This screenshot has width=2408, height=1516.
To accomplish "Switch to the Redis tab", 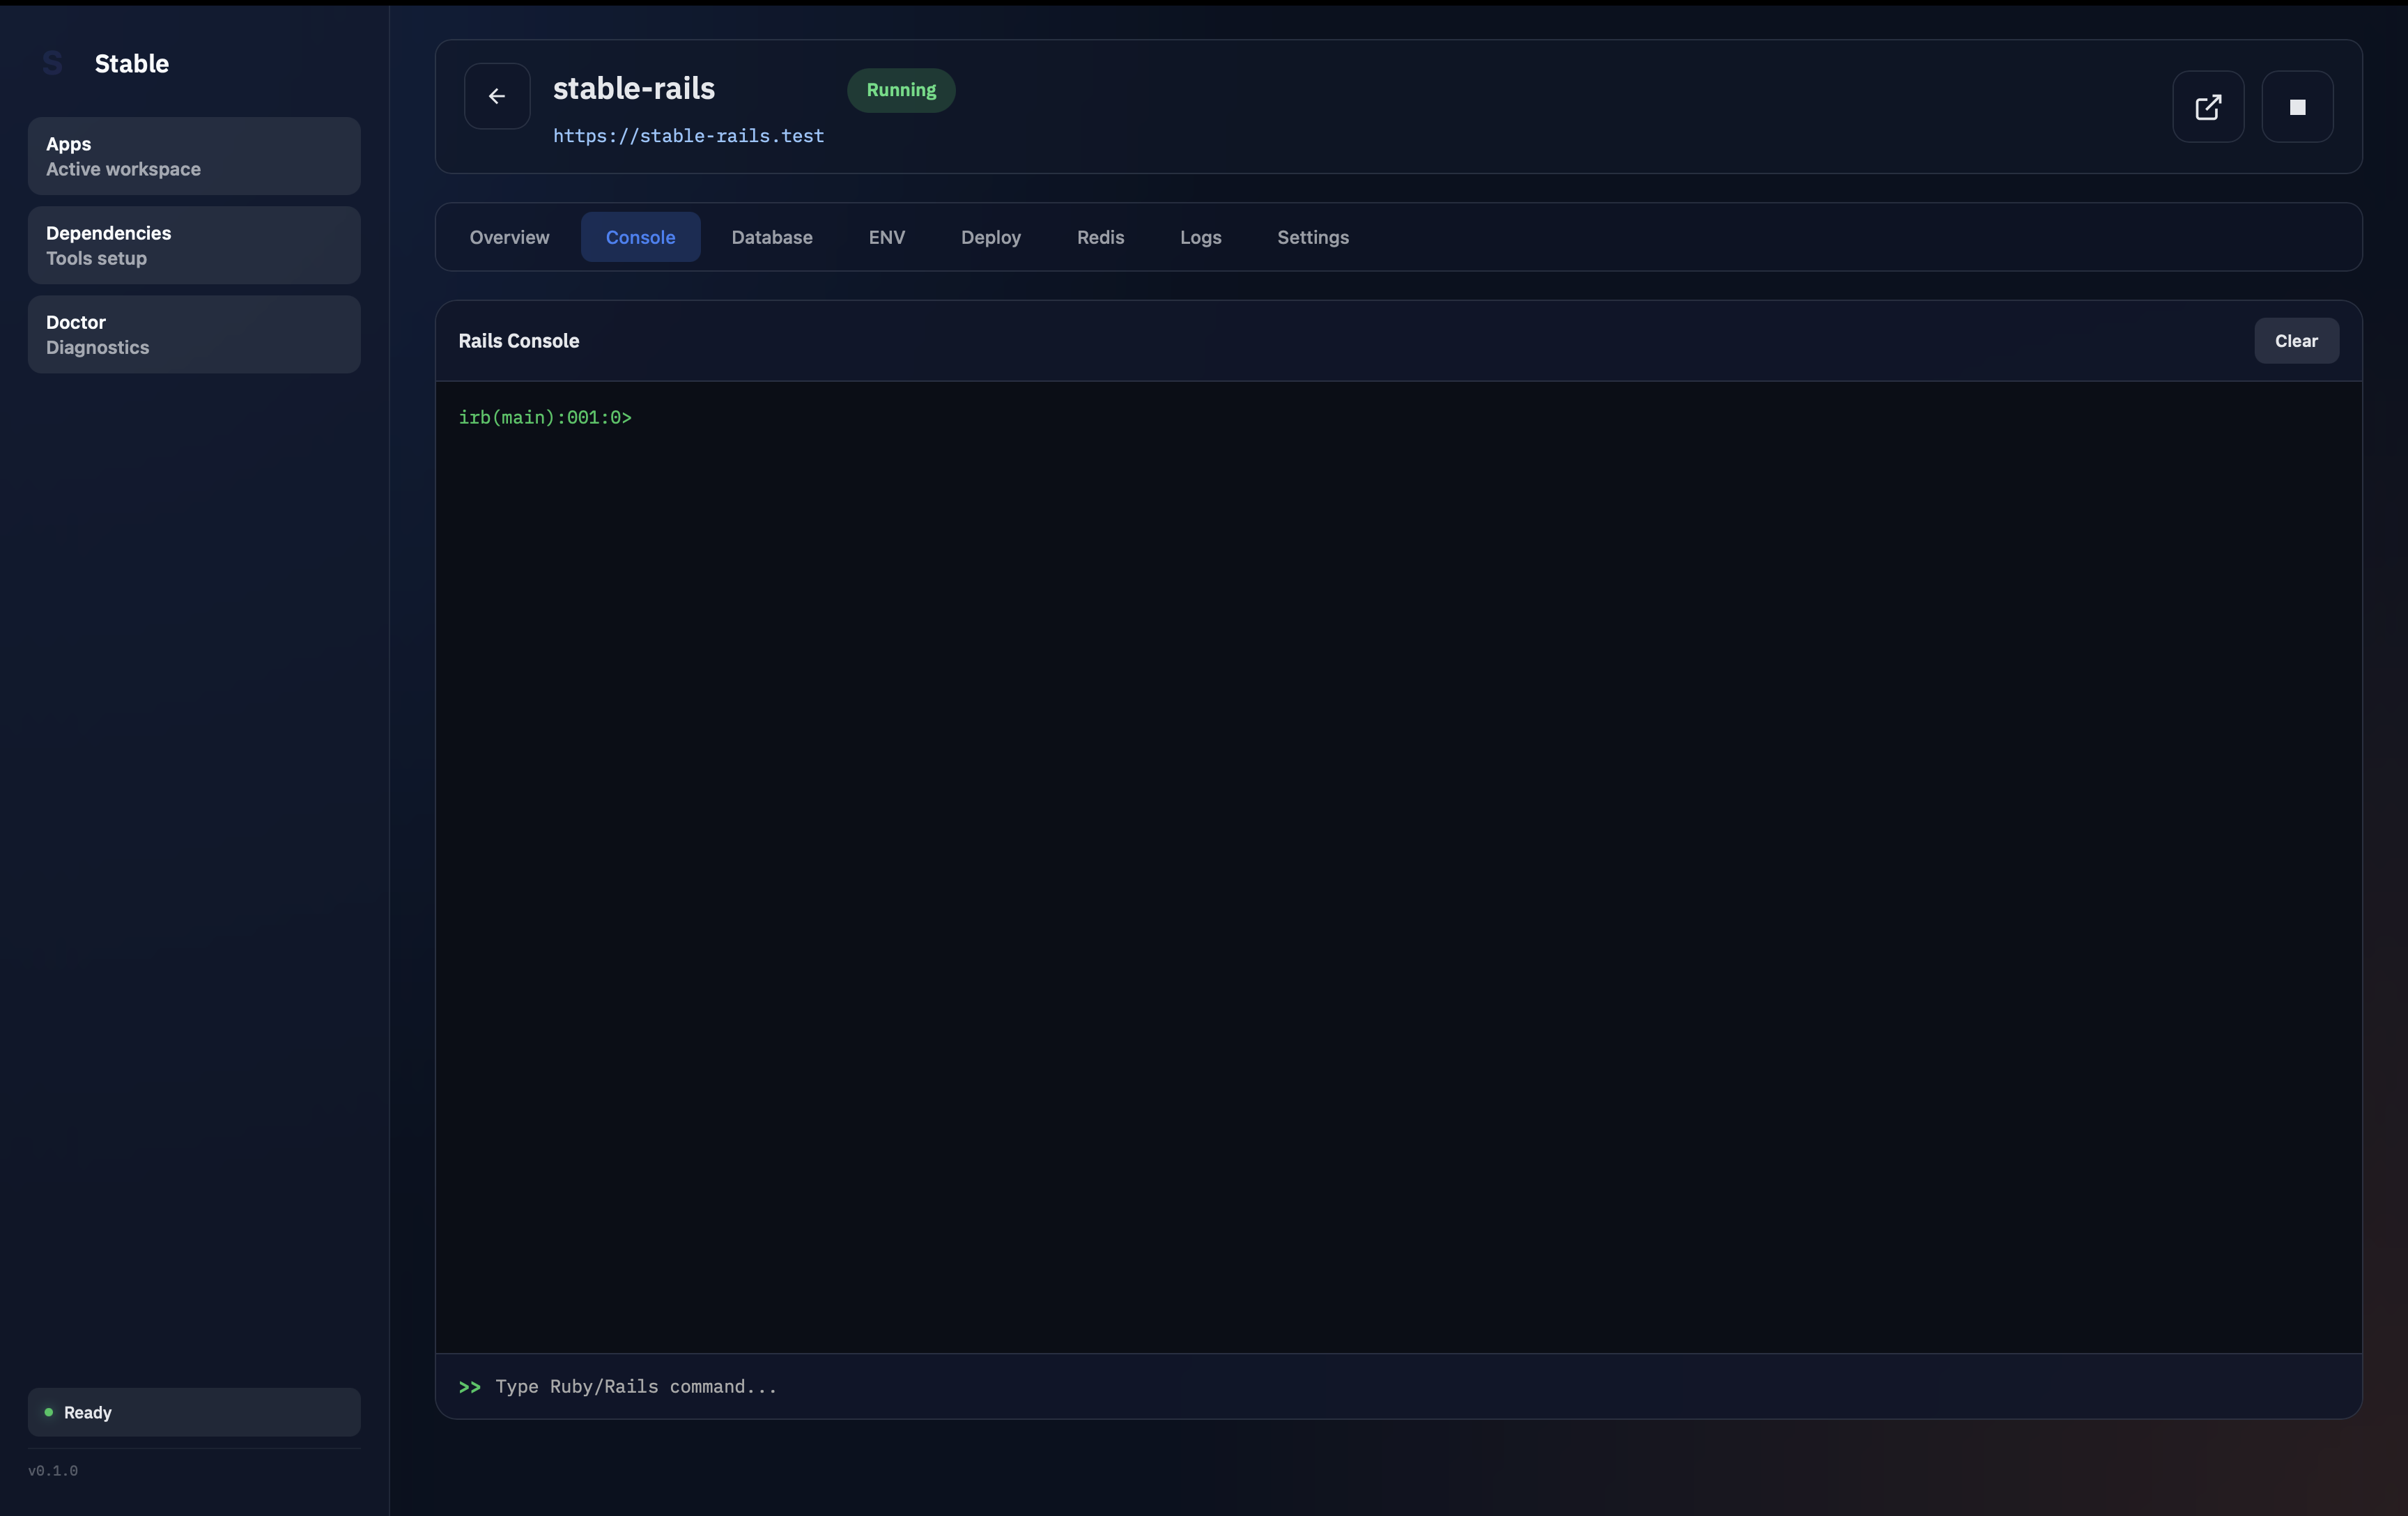I will point(1100,237).
